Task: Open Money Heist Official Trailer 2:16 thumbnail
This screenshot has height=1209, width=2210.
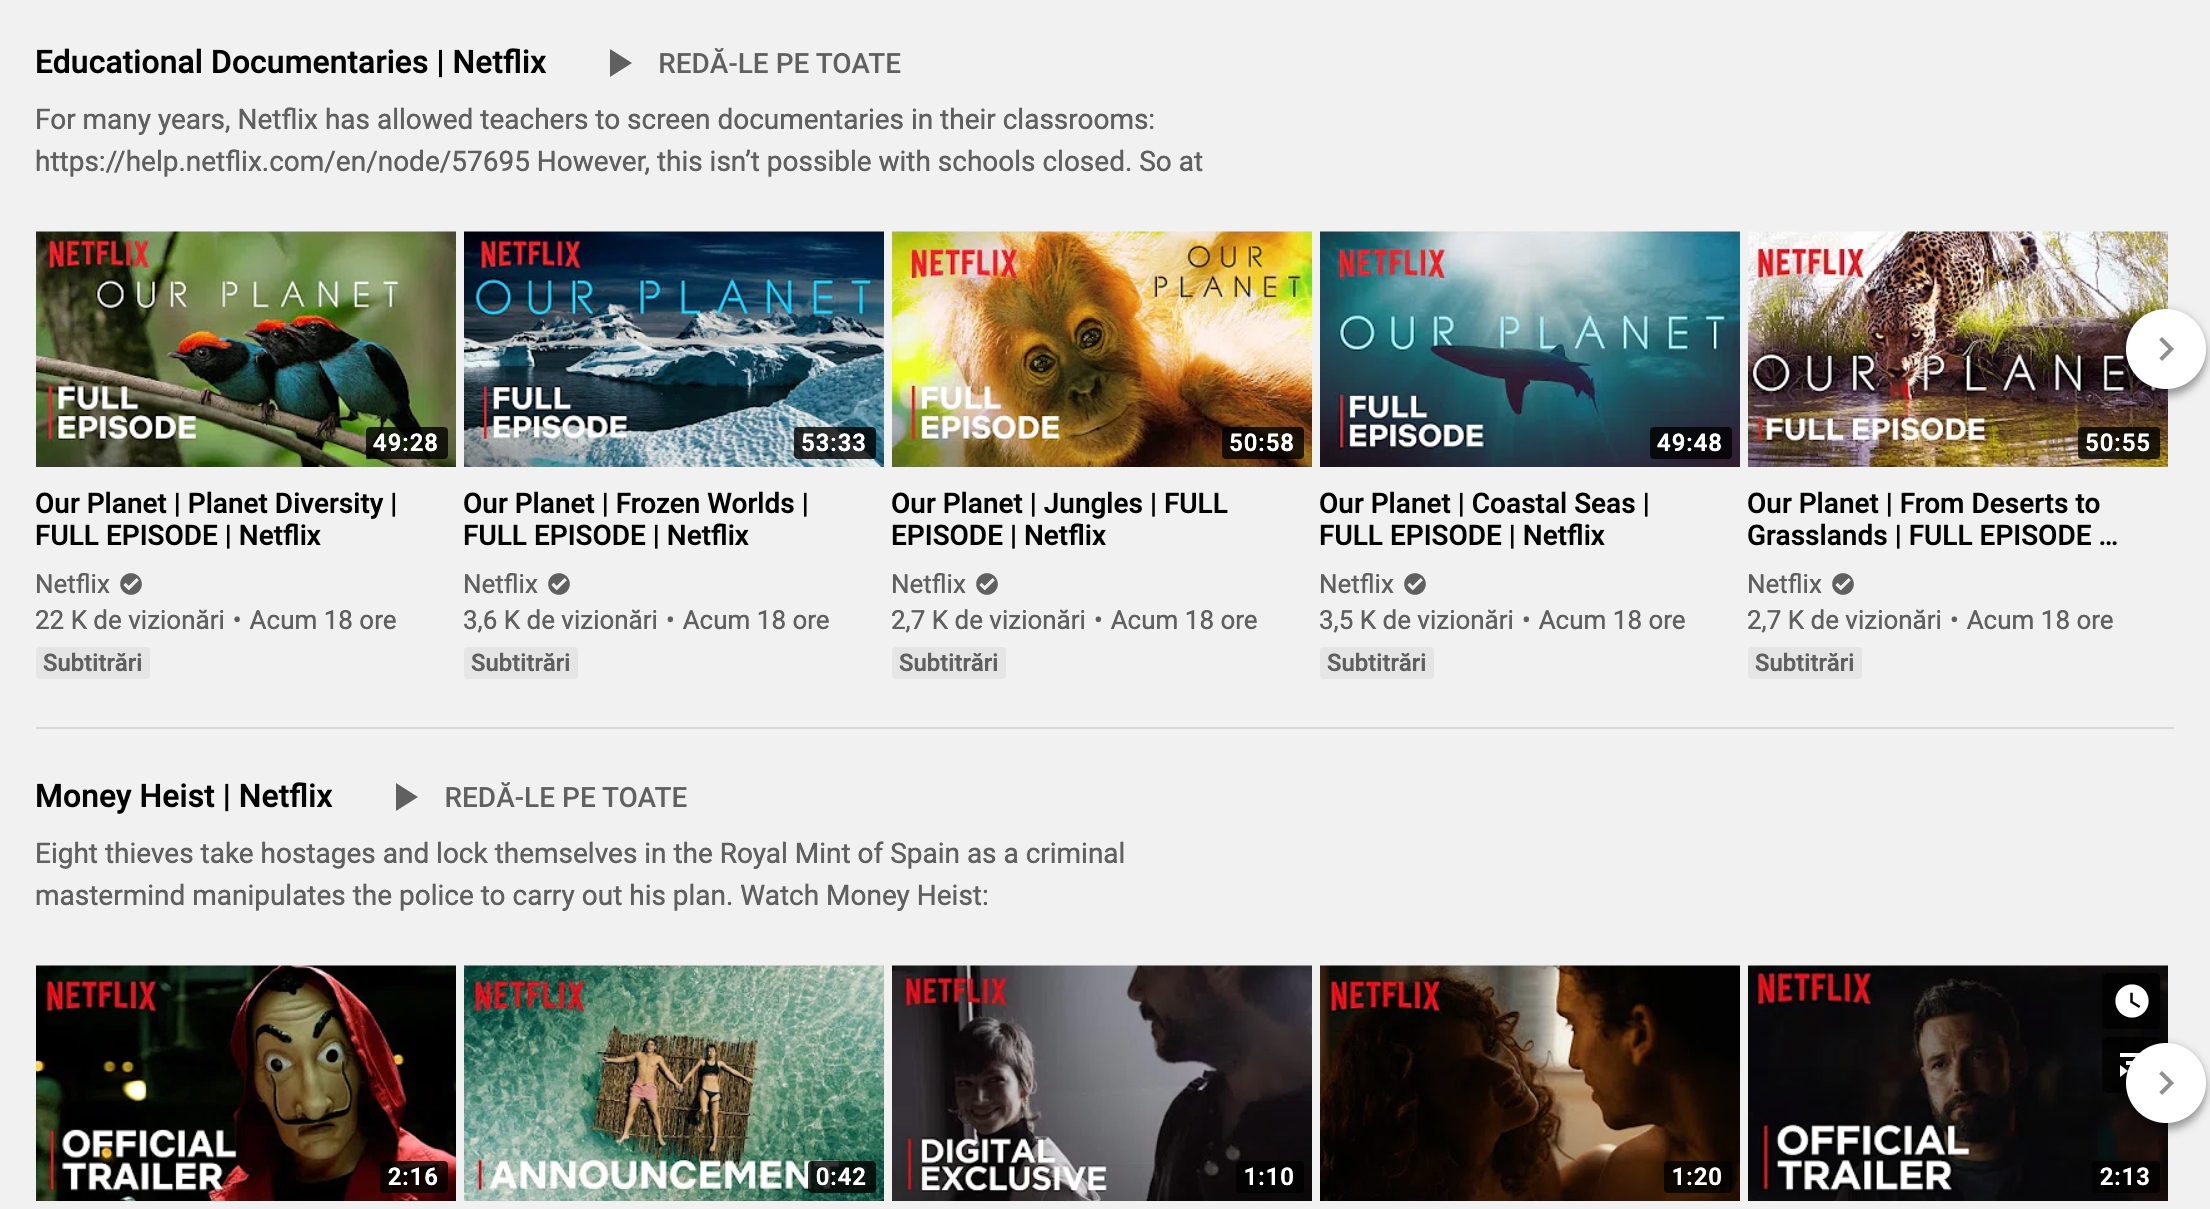Action: pyautogui.click(x=246, y=1083)
